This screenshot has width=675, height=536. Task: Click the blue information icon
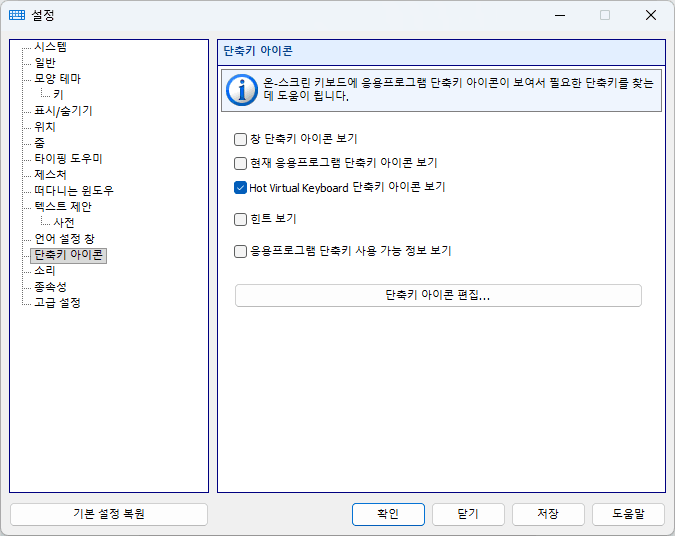(x=242, y=90)
